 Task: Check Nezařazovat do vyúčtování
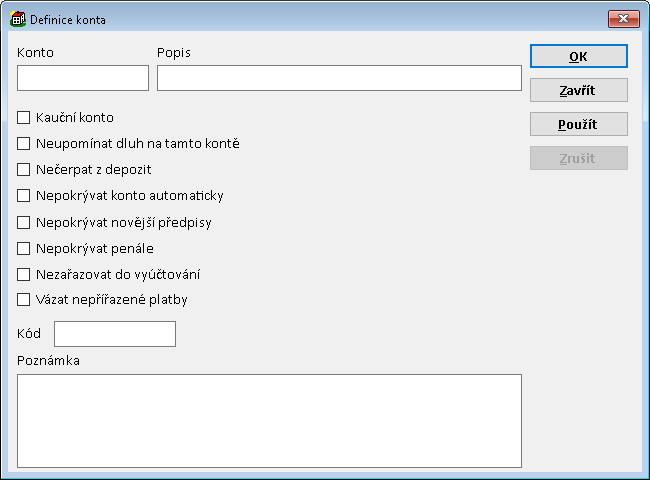point(24,274)
